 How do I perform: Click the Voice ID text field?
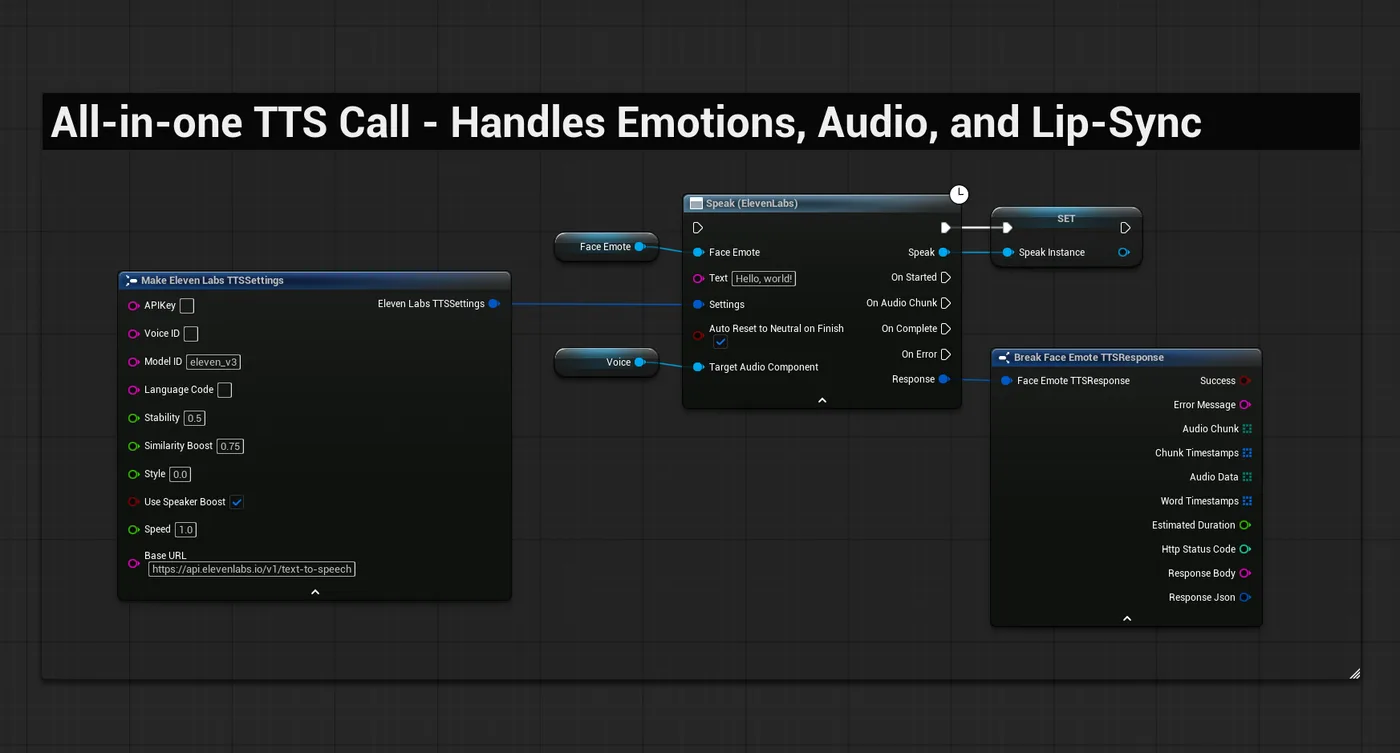191,334
